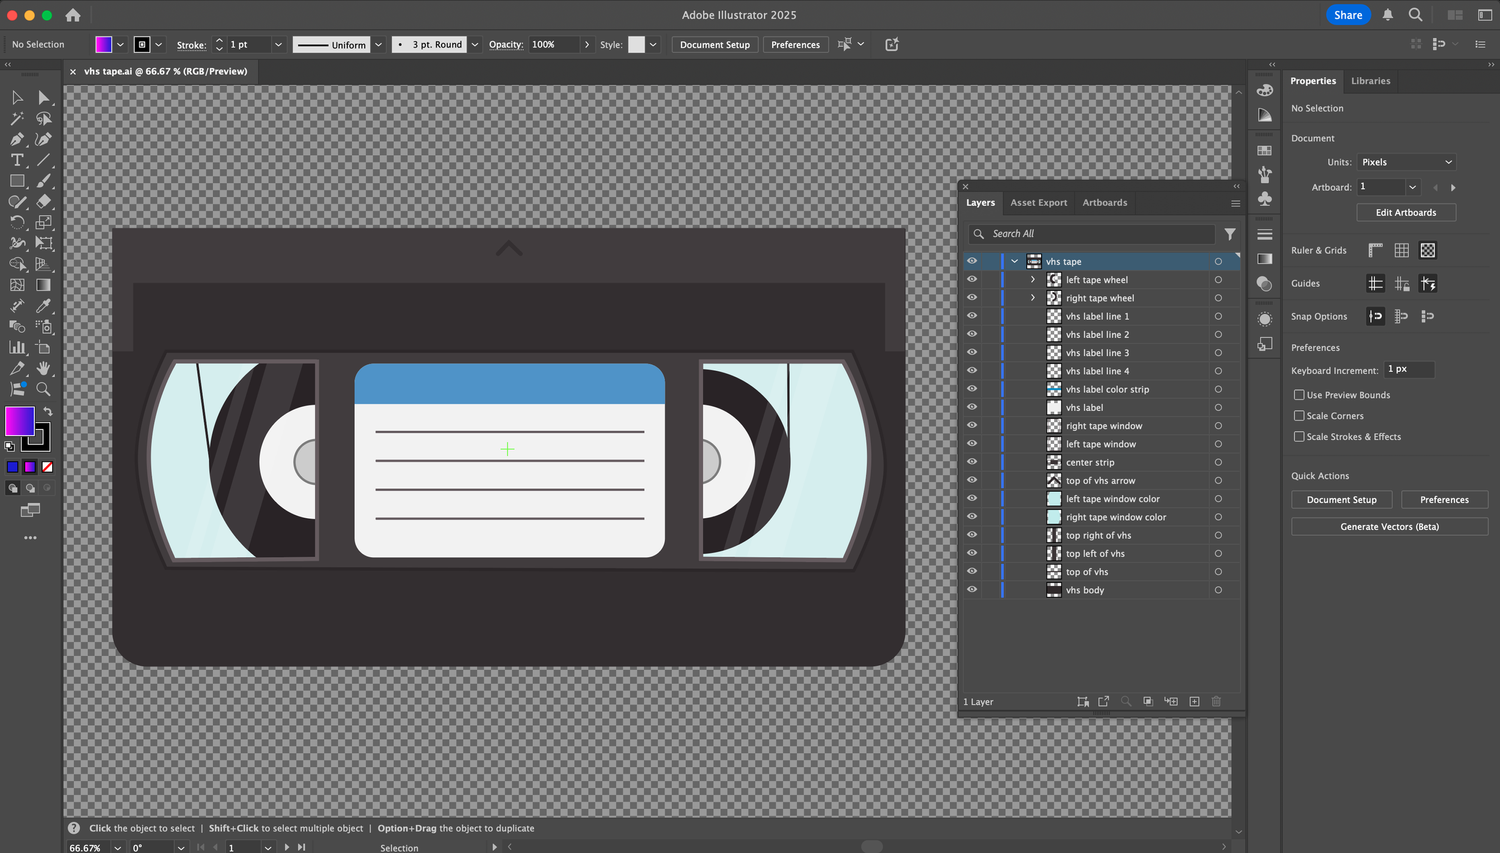
Task: Select the Hand tool
Action: (43, 368)
